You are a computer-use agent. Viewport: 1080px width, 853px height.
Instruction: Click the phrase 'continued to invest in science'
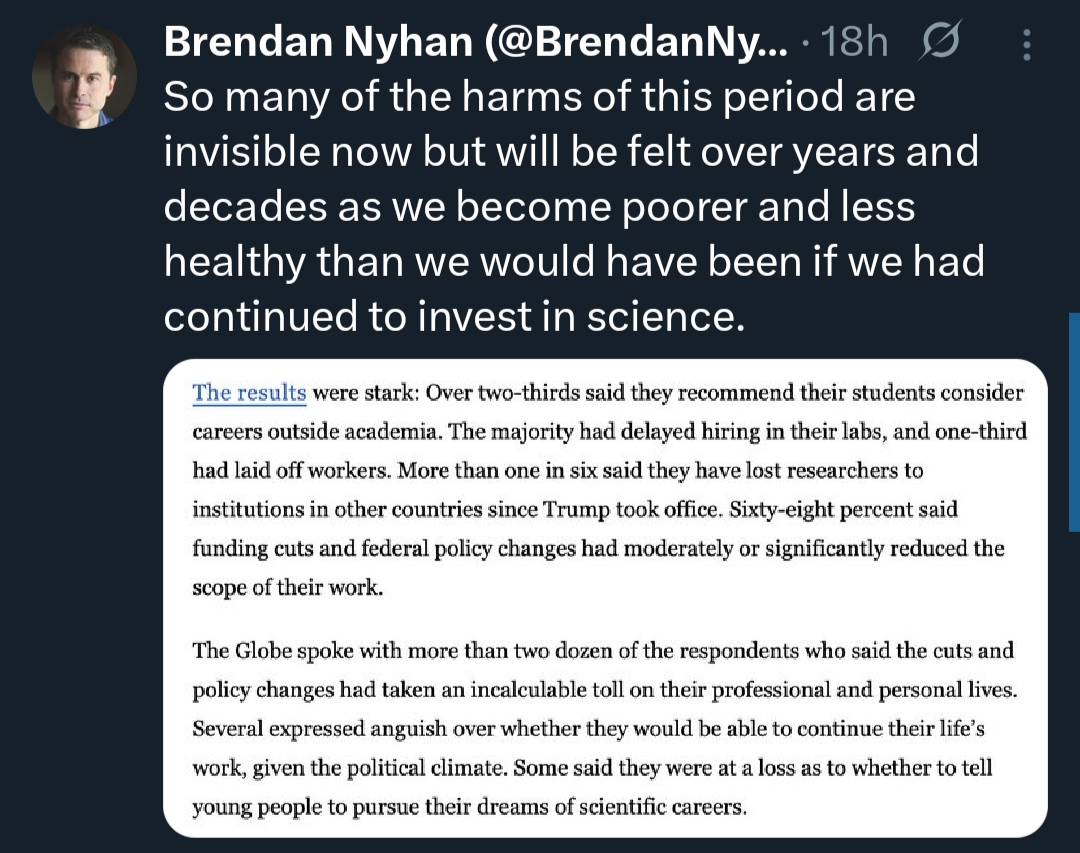[x=455, y=316]
